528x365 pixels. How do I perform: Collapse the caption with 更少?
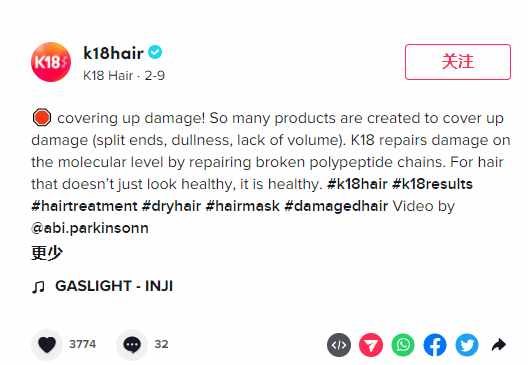tap(47, 253)
